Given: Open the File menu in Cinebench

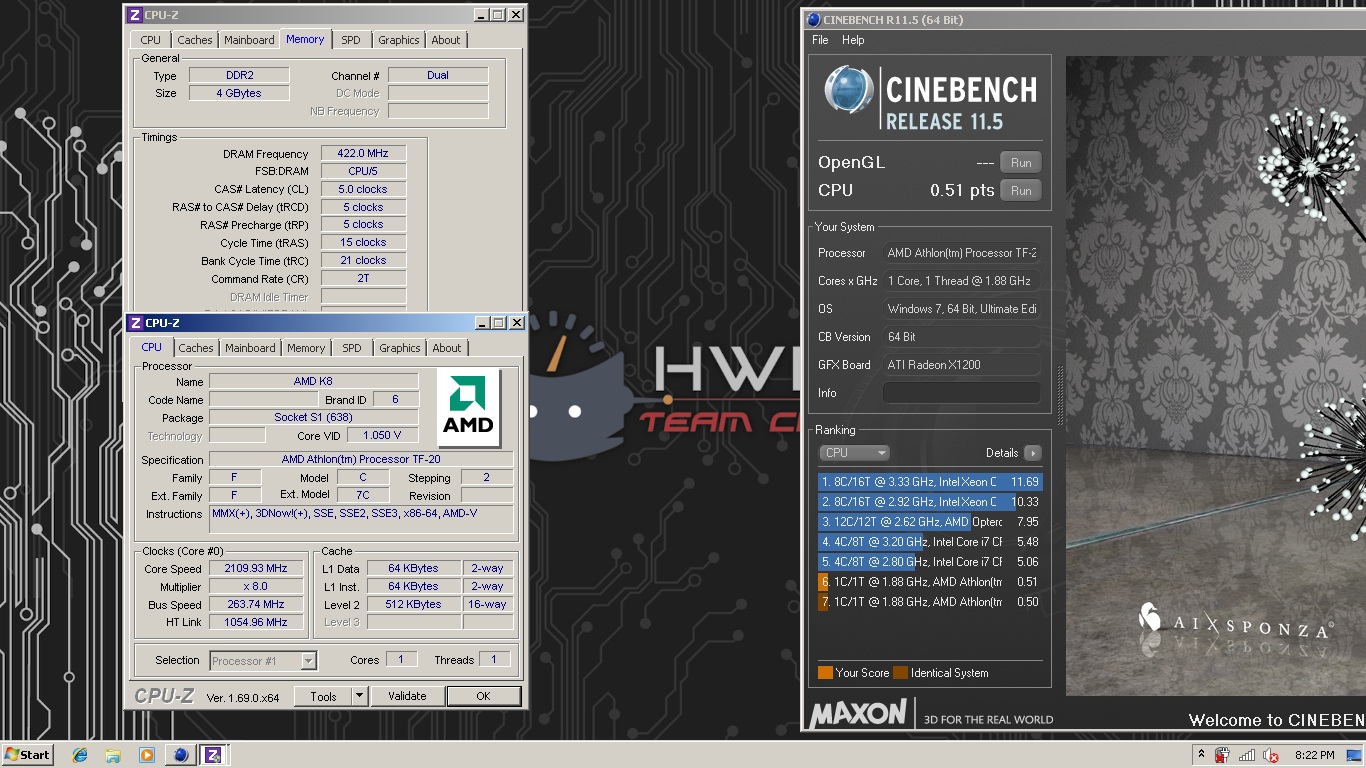Looking at the screenshot, I should 820,40.
